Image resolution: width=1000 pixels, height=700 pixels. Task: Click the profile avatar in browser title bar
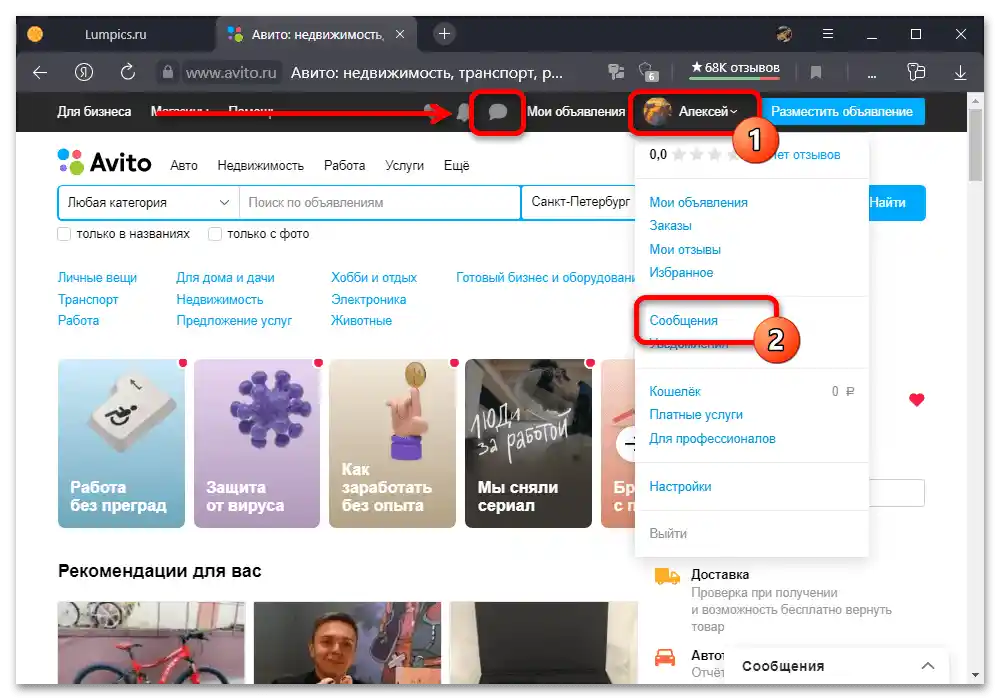pyautogui.click(x=784, y=34)
